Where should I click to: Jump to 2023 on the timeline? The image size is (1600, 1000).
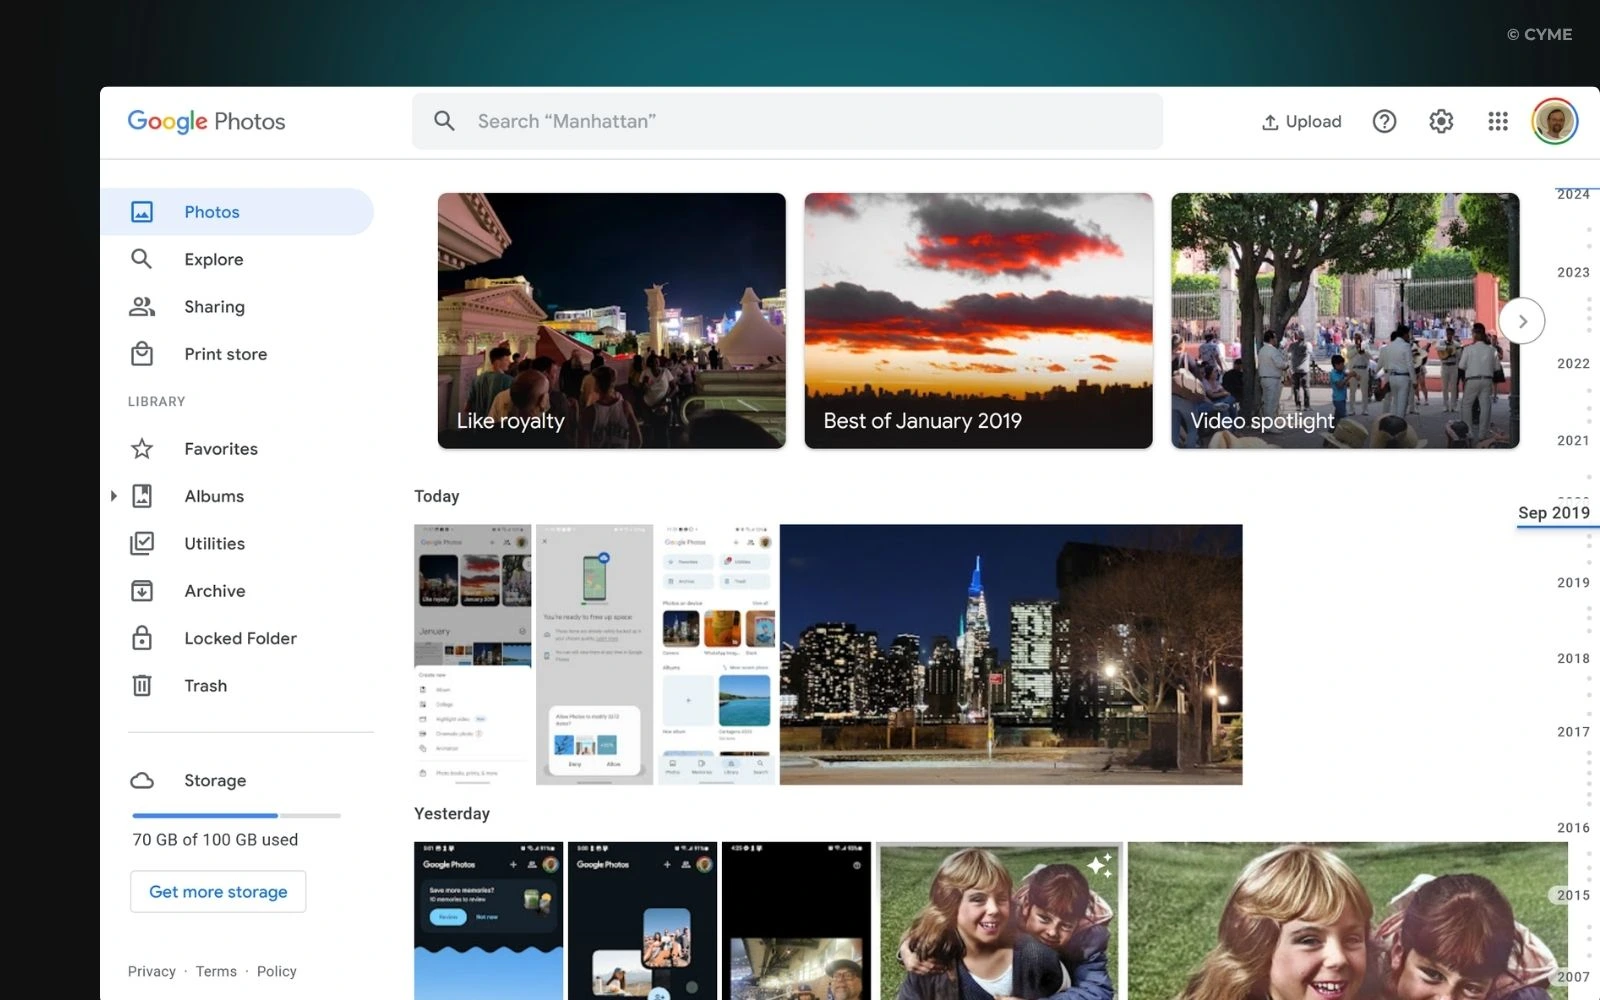coord(1573,272)
